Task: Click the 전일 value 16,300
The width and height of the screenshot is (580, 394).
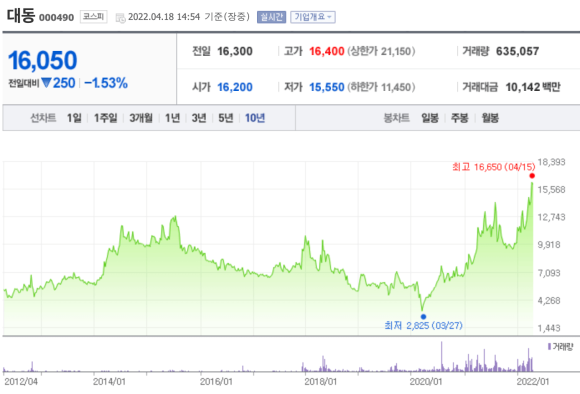Action: click(235, 51)
